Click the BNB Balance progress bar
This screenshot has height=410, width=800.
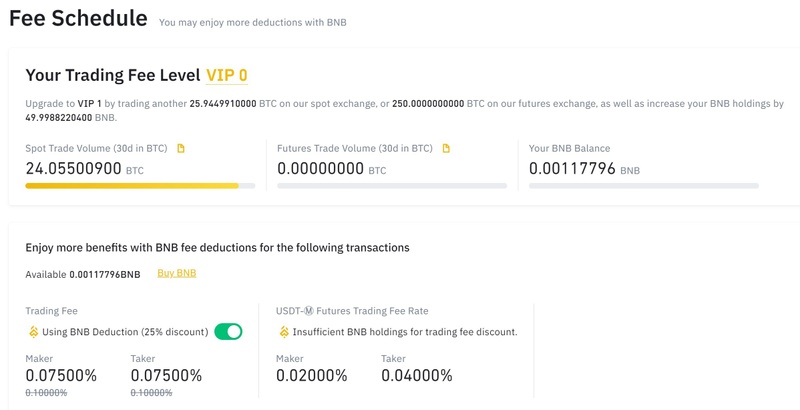[643, 186]
